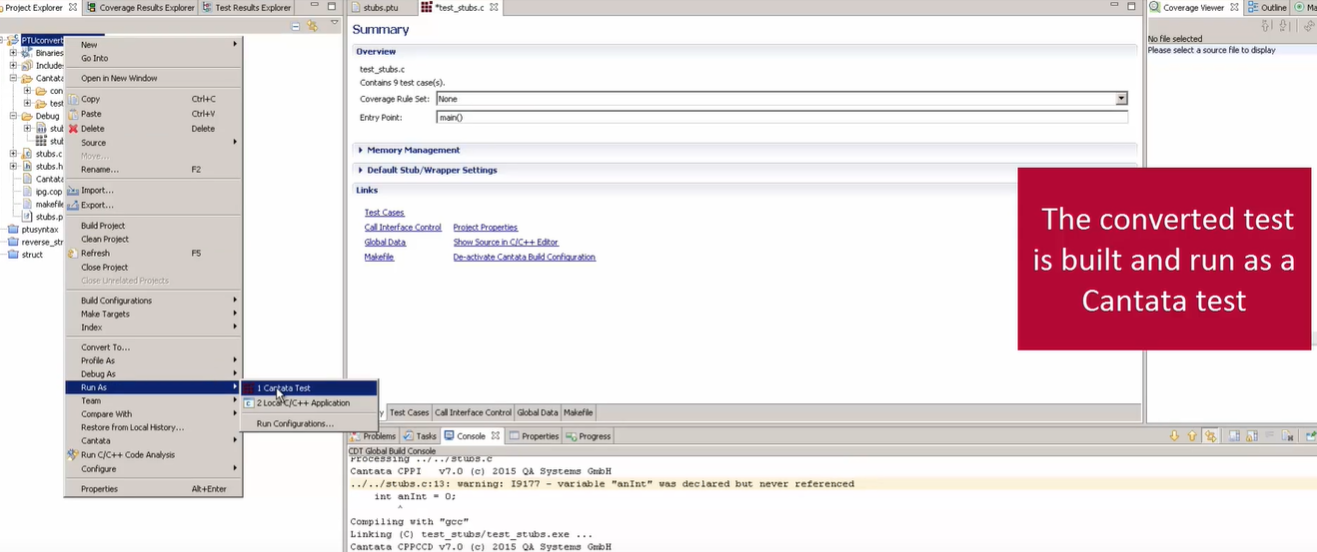1317x552 pixels.
Task: Open Run Configurations... dialog
Action: tap(309, 424)
